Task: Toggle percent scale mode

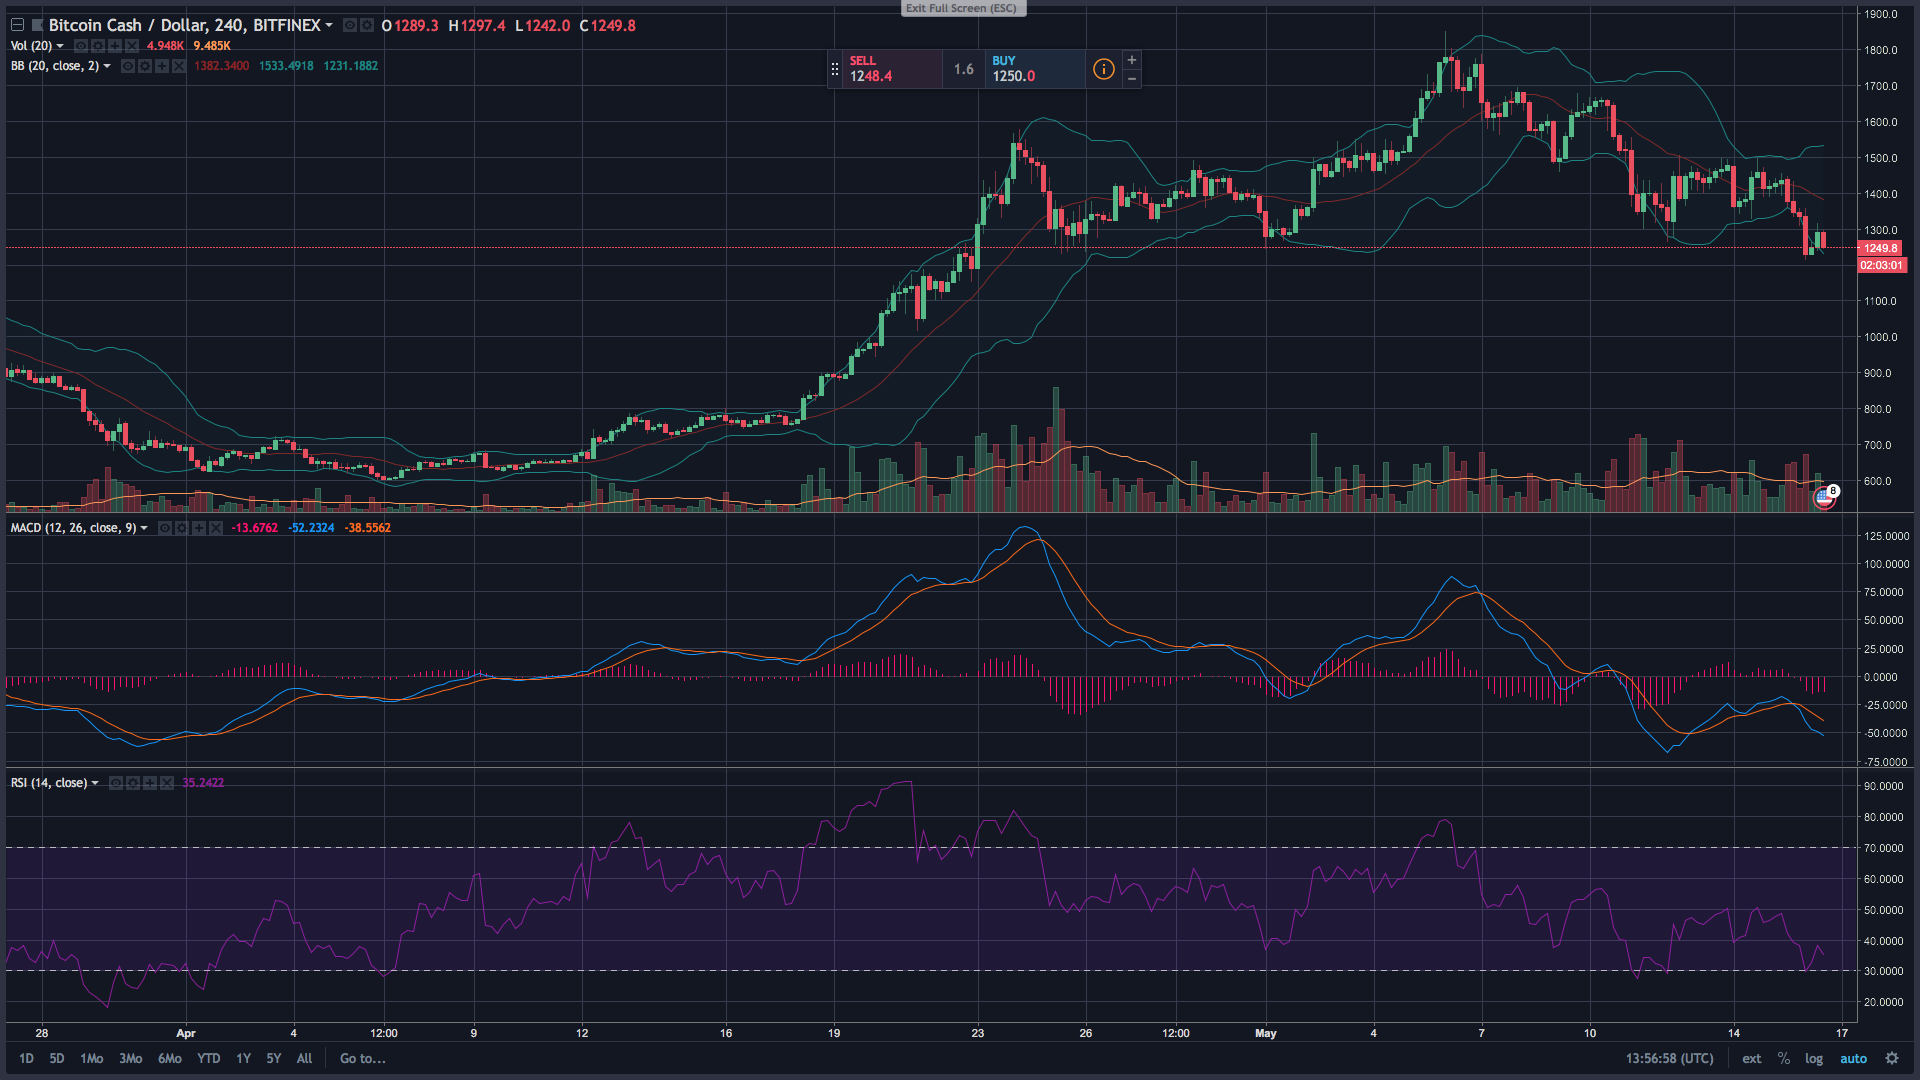Action: (1784, 1058)
